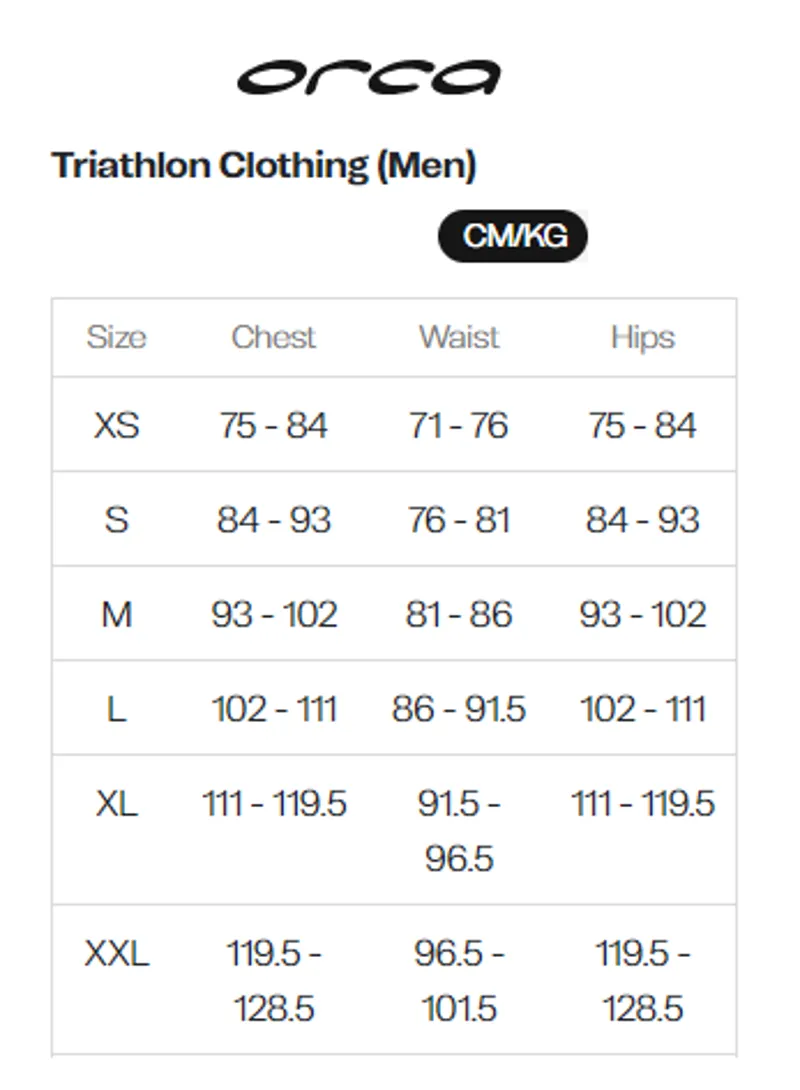Click the XXL size row label

point(116,953)
